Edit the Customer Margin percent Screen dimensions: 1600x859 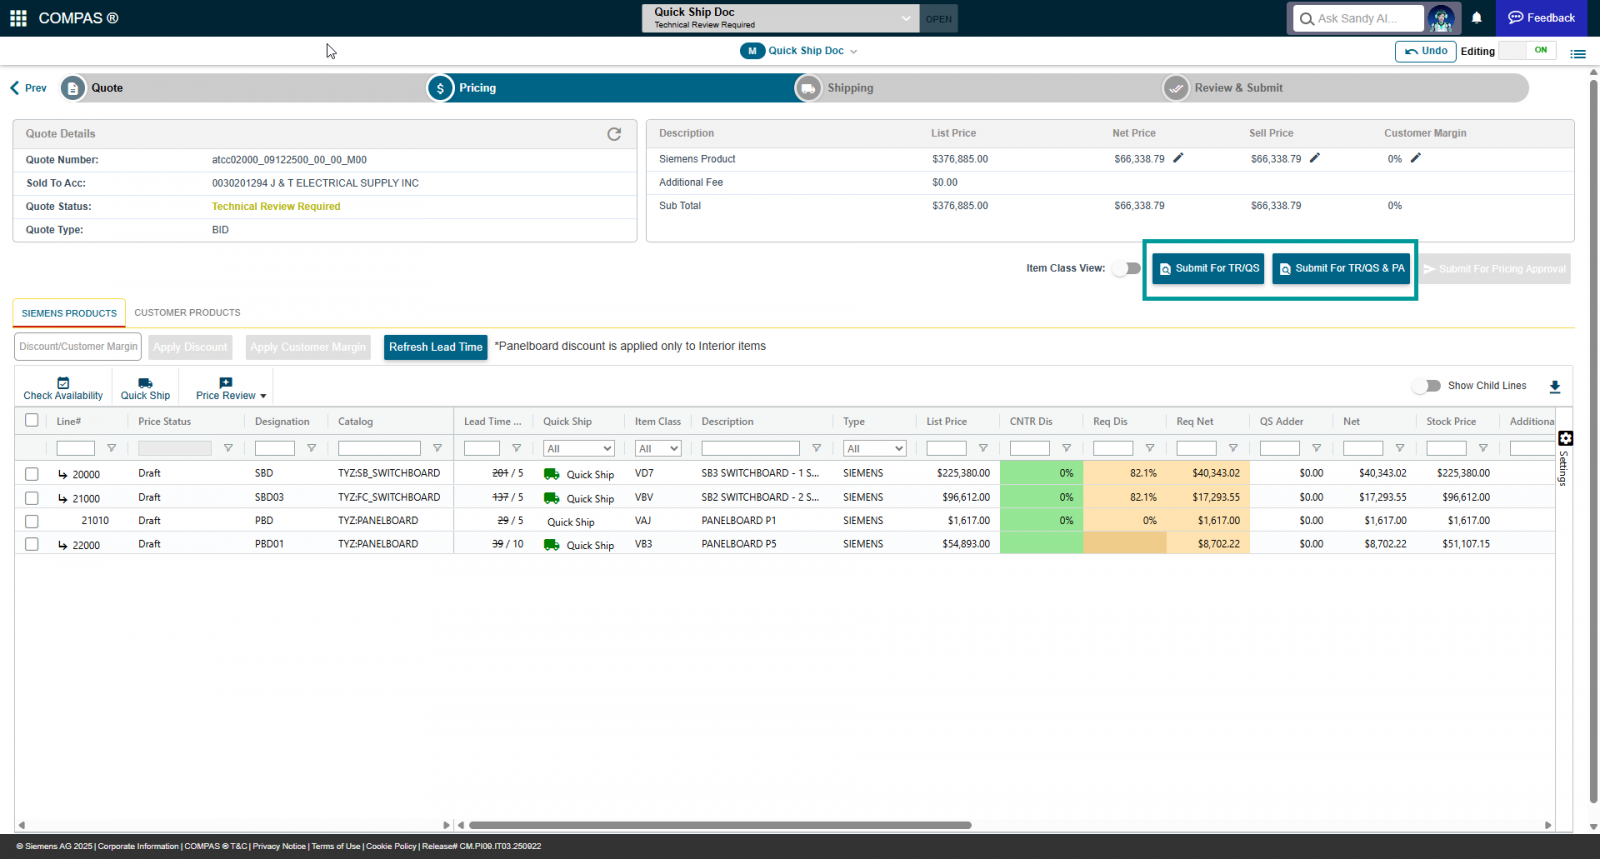(1416, 158)
